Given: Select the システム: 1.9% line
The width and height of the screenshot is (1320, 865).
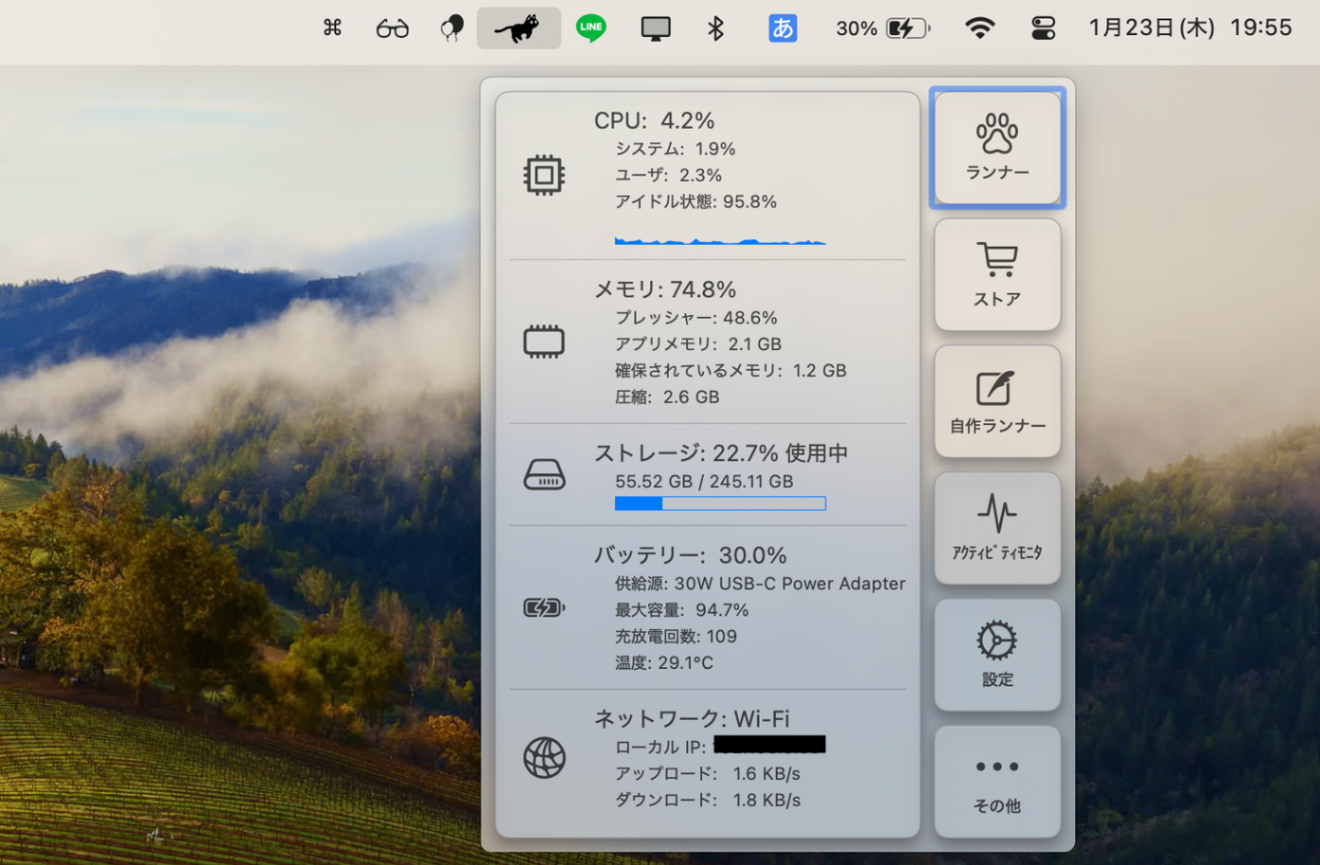Looking at the screenshot, I should 675,149.
